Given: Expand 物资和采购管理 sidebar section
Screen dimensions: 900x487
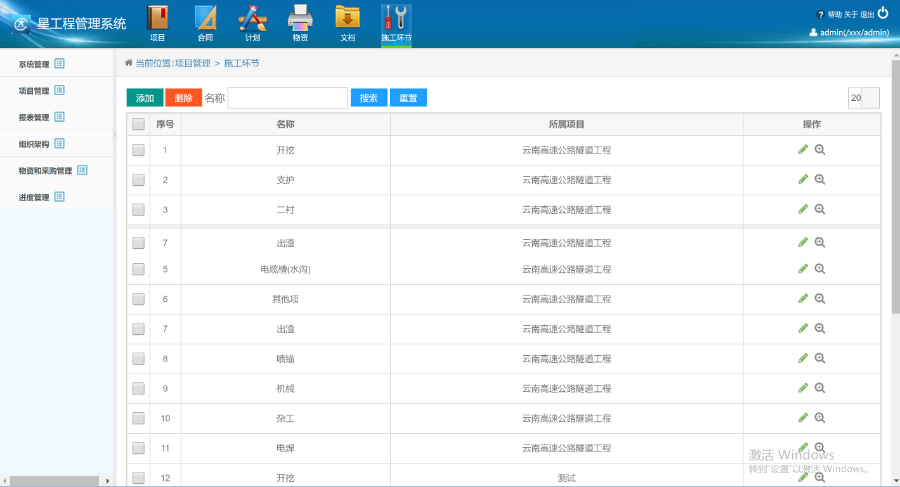Looking at the screenshot, I should 52,170.
